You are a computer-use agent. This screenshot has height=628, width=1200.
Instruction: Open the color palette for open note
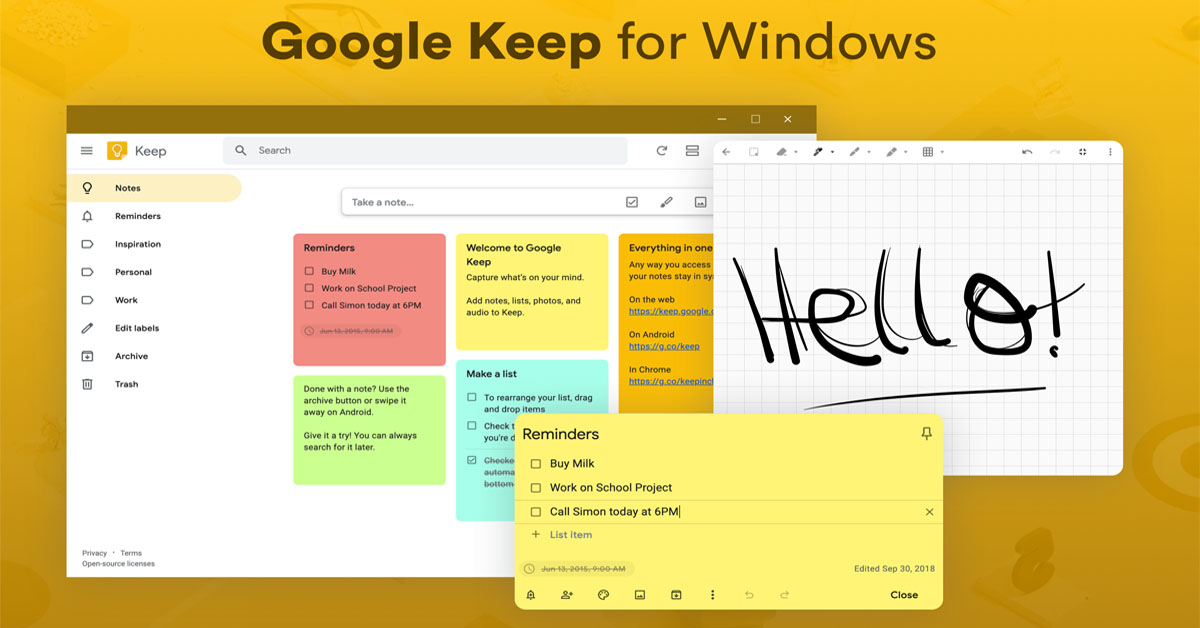603,595
